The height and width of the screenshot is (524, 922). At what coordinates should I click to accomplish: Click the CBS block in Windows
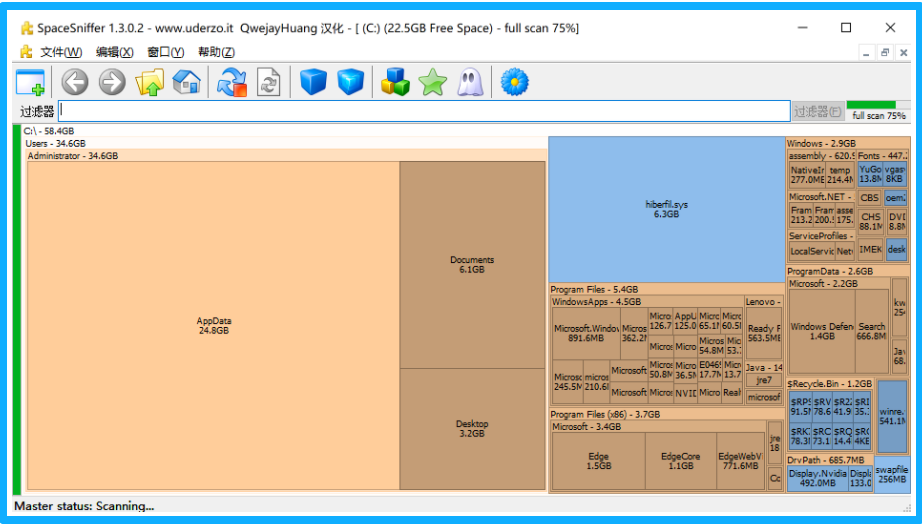click(x=869, y=198)
